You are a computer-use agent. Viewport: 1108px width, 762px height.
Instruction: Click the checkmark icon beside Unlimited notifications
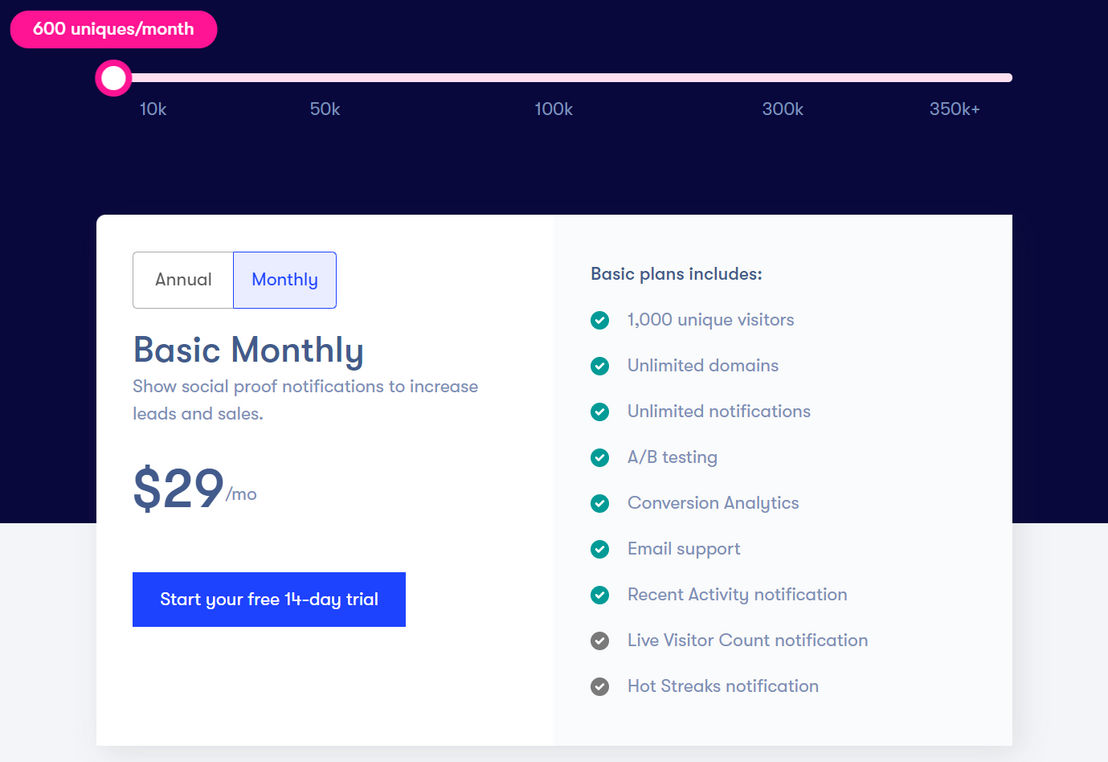[x=599, y=411]
